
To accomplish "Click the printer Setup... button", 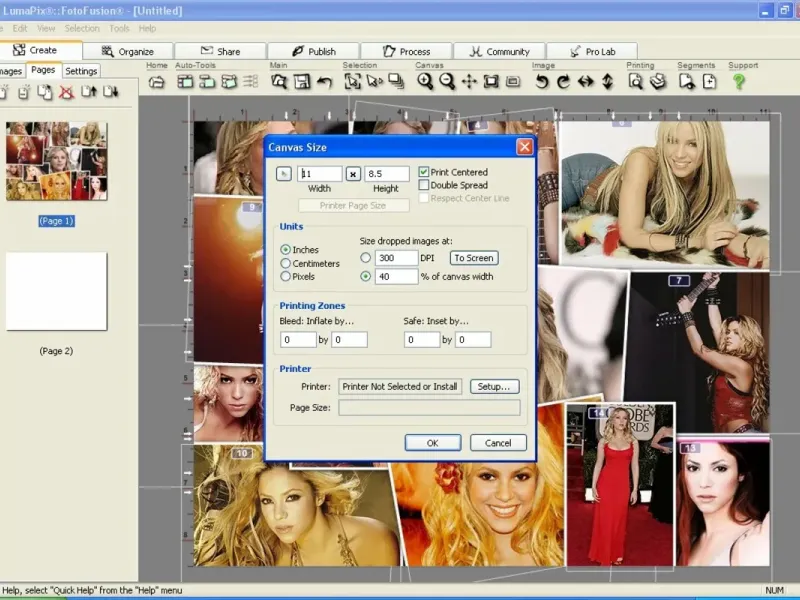I will pyautogui.click(x=493, y=386).
